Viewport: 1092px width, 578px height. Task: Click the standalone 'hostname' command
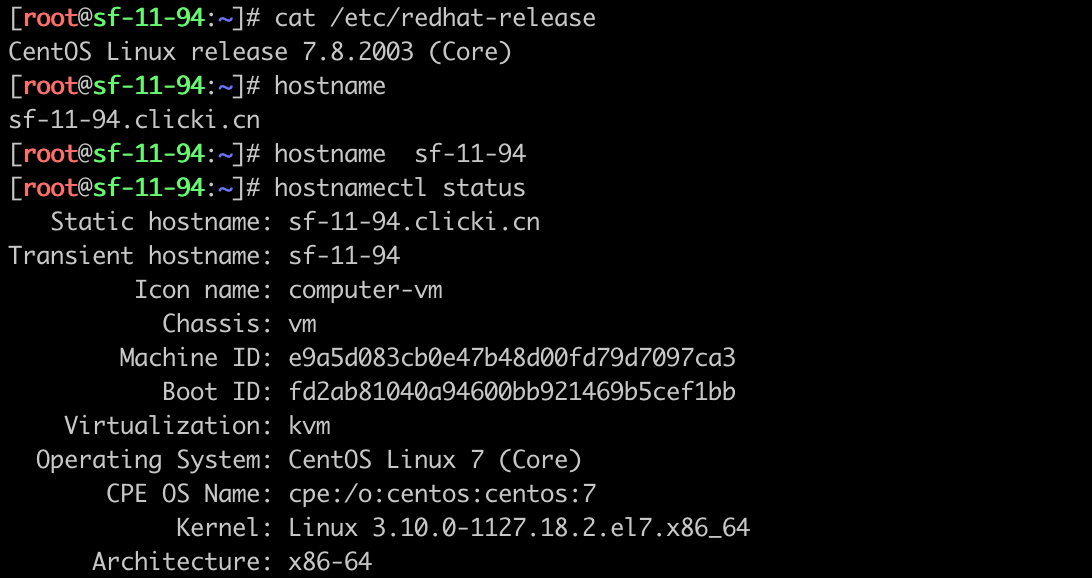[330, 86]
